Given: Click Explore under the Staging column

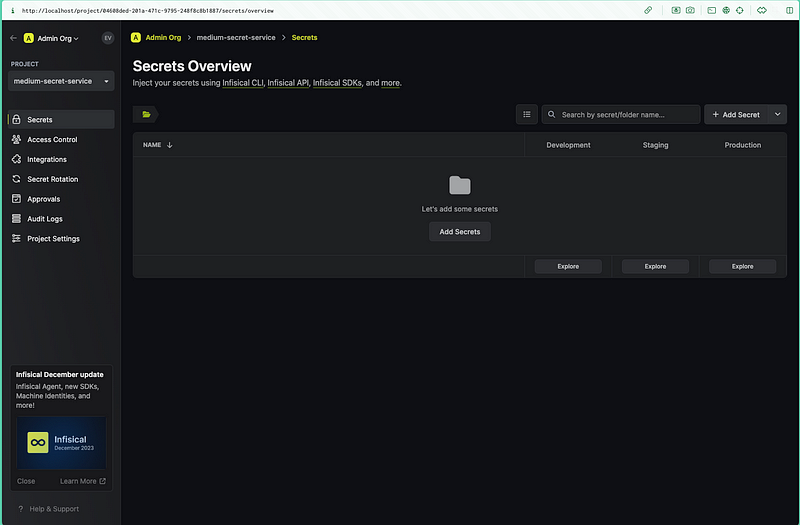Looking at the screenshot, I should click(655, 267).
